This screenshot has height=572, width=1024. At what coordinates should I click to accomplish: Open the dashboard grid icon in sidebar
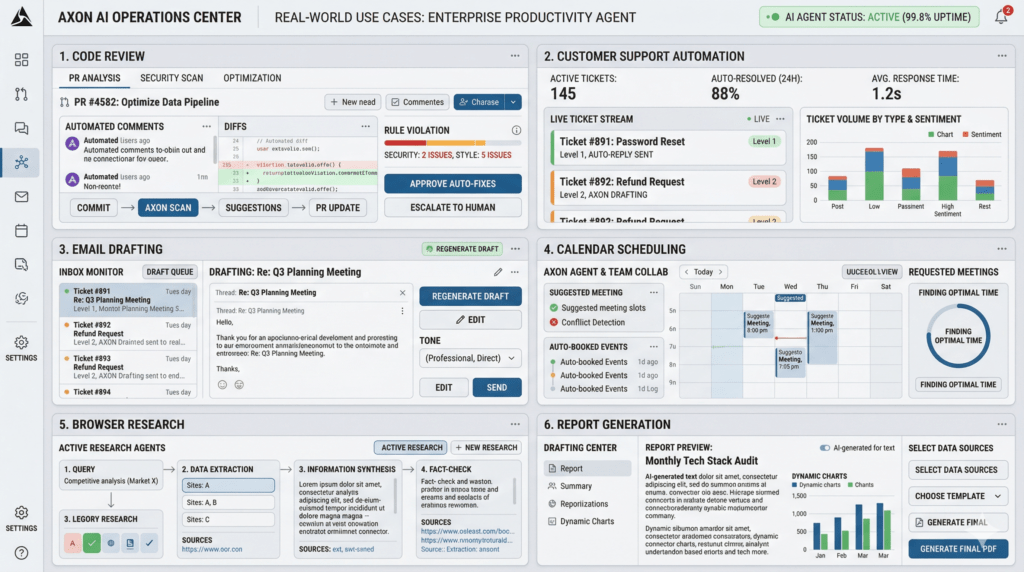21,60
